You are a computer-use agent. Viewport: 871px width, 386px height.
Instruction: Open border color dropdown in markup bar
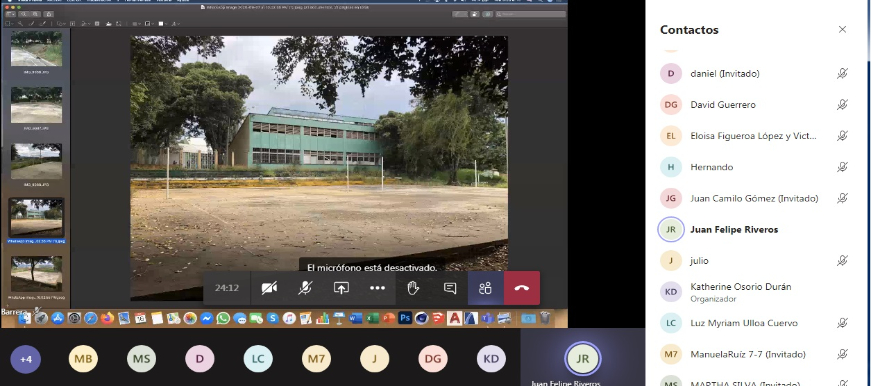coord(149,24)
